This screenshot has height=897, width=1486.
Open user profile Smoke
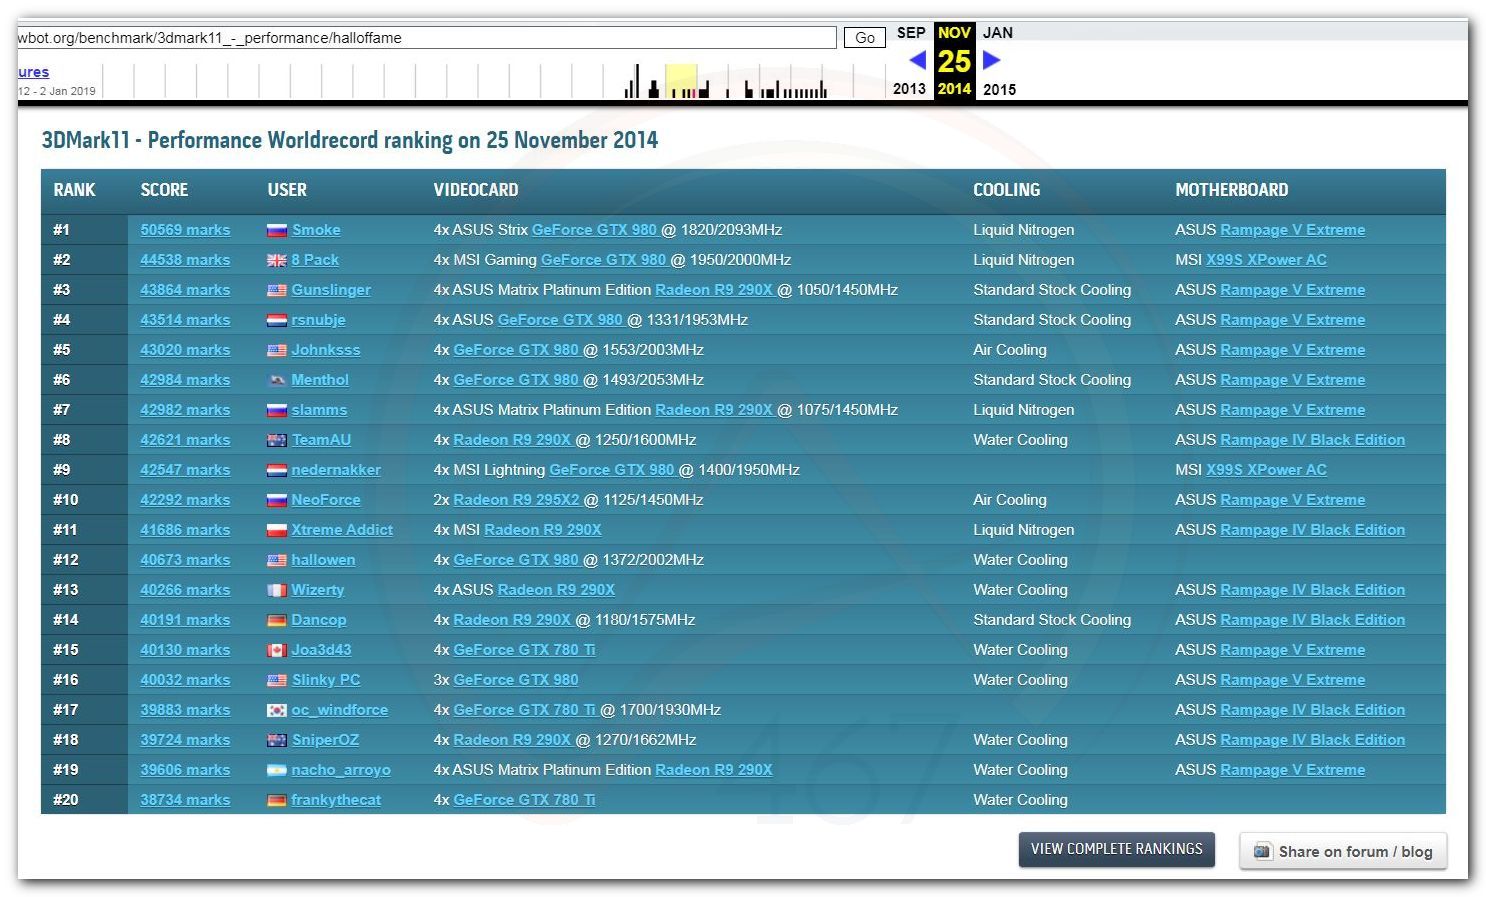(x=316, y=230)
